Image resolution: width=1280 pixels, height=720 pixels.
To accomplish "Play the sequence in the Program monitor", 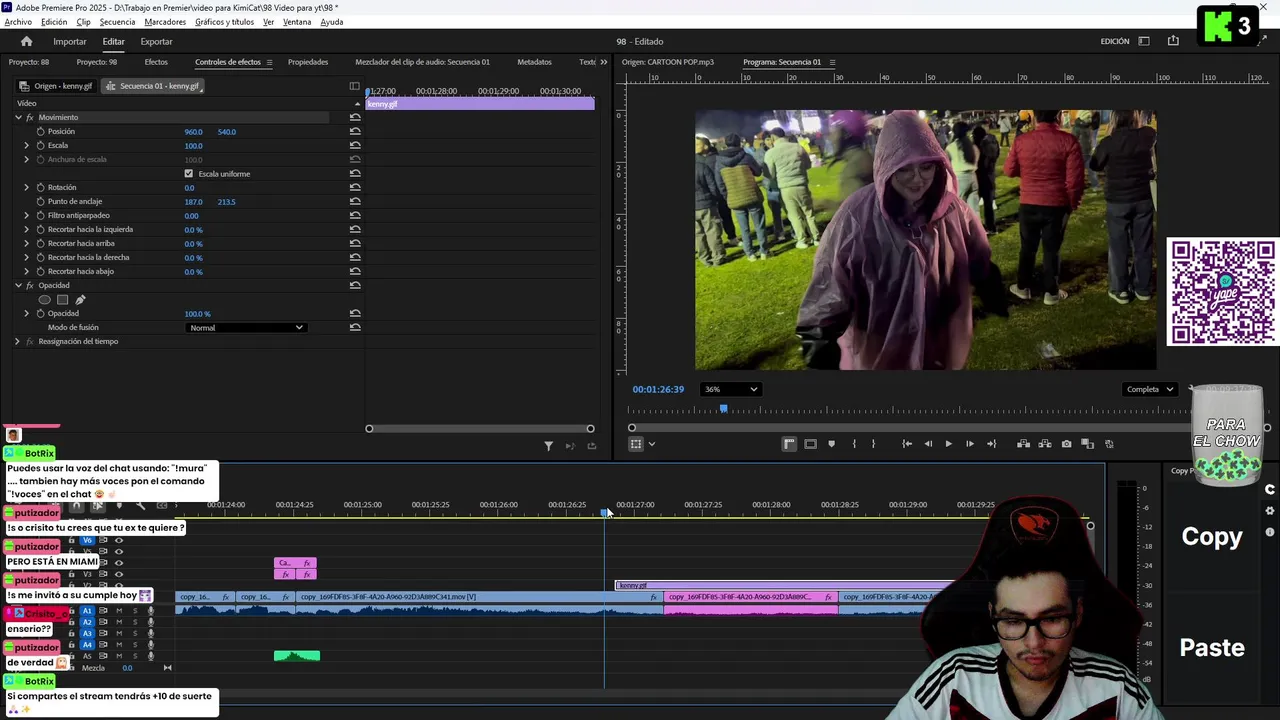I will [x=948, y=444].
